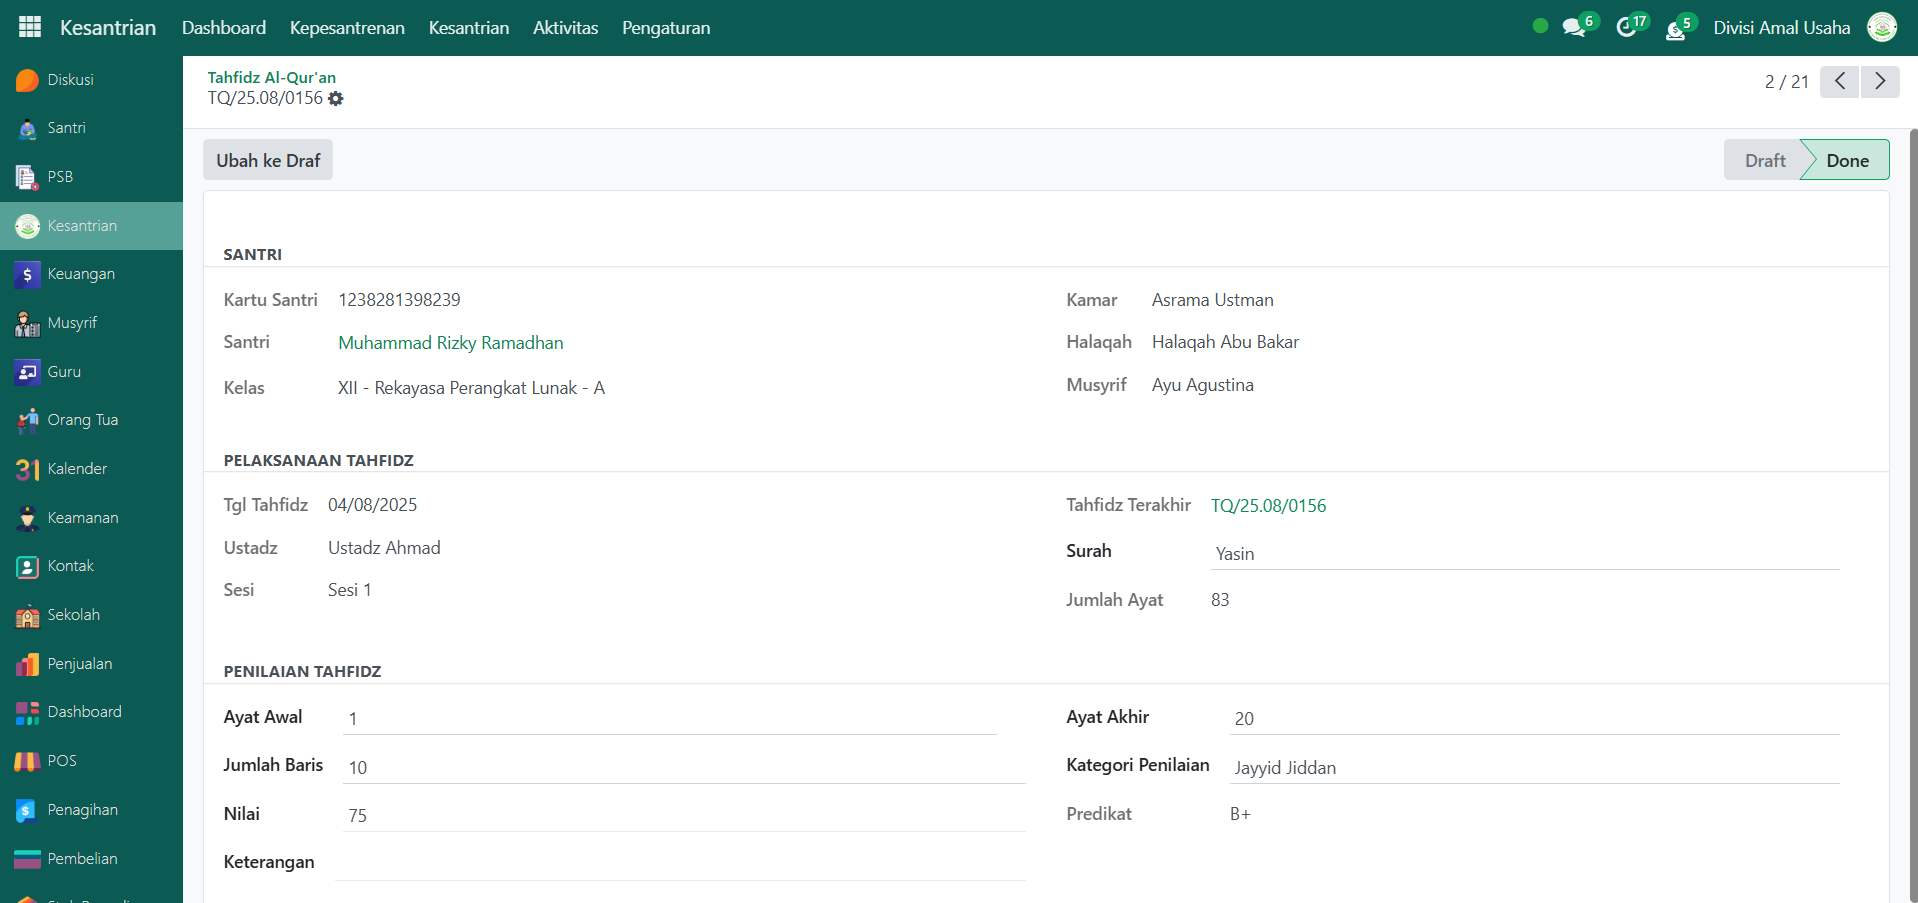Open the Keuangan module icon
Screen dimensions: 1918x903
tap(27, 274)
